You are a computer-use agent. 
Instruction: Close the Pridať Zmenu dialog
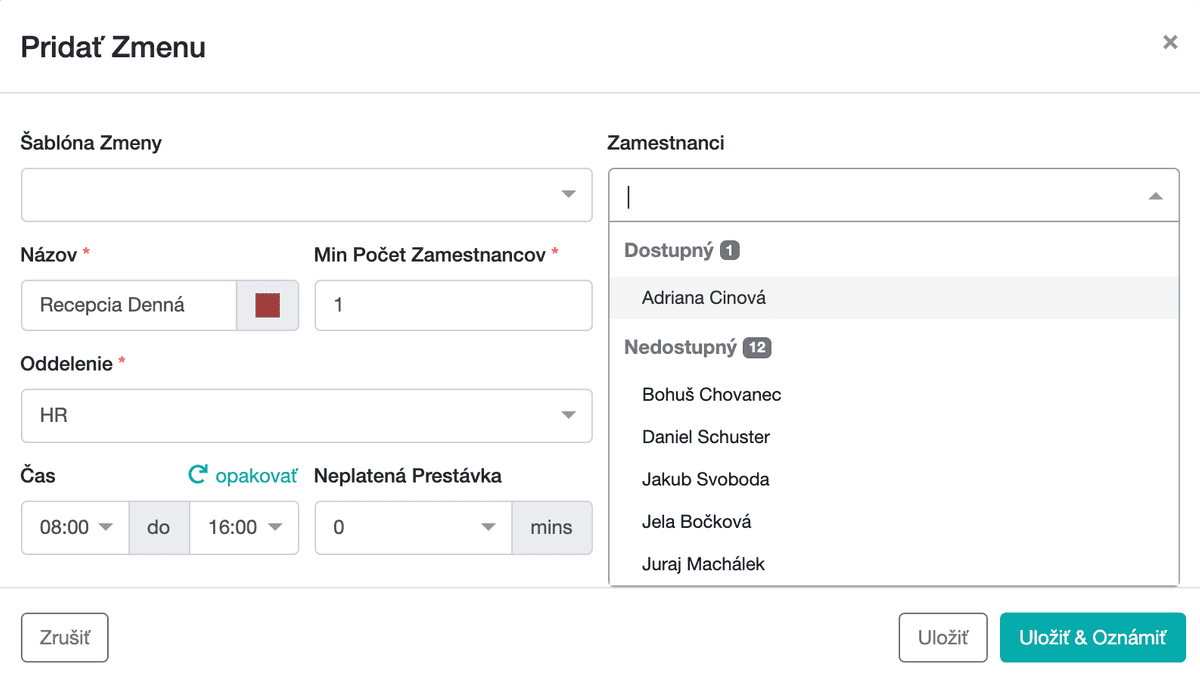[x=1169, y=42]
